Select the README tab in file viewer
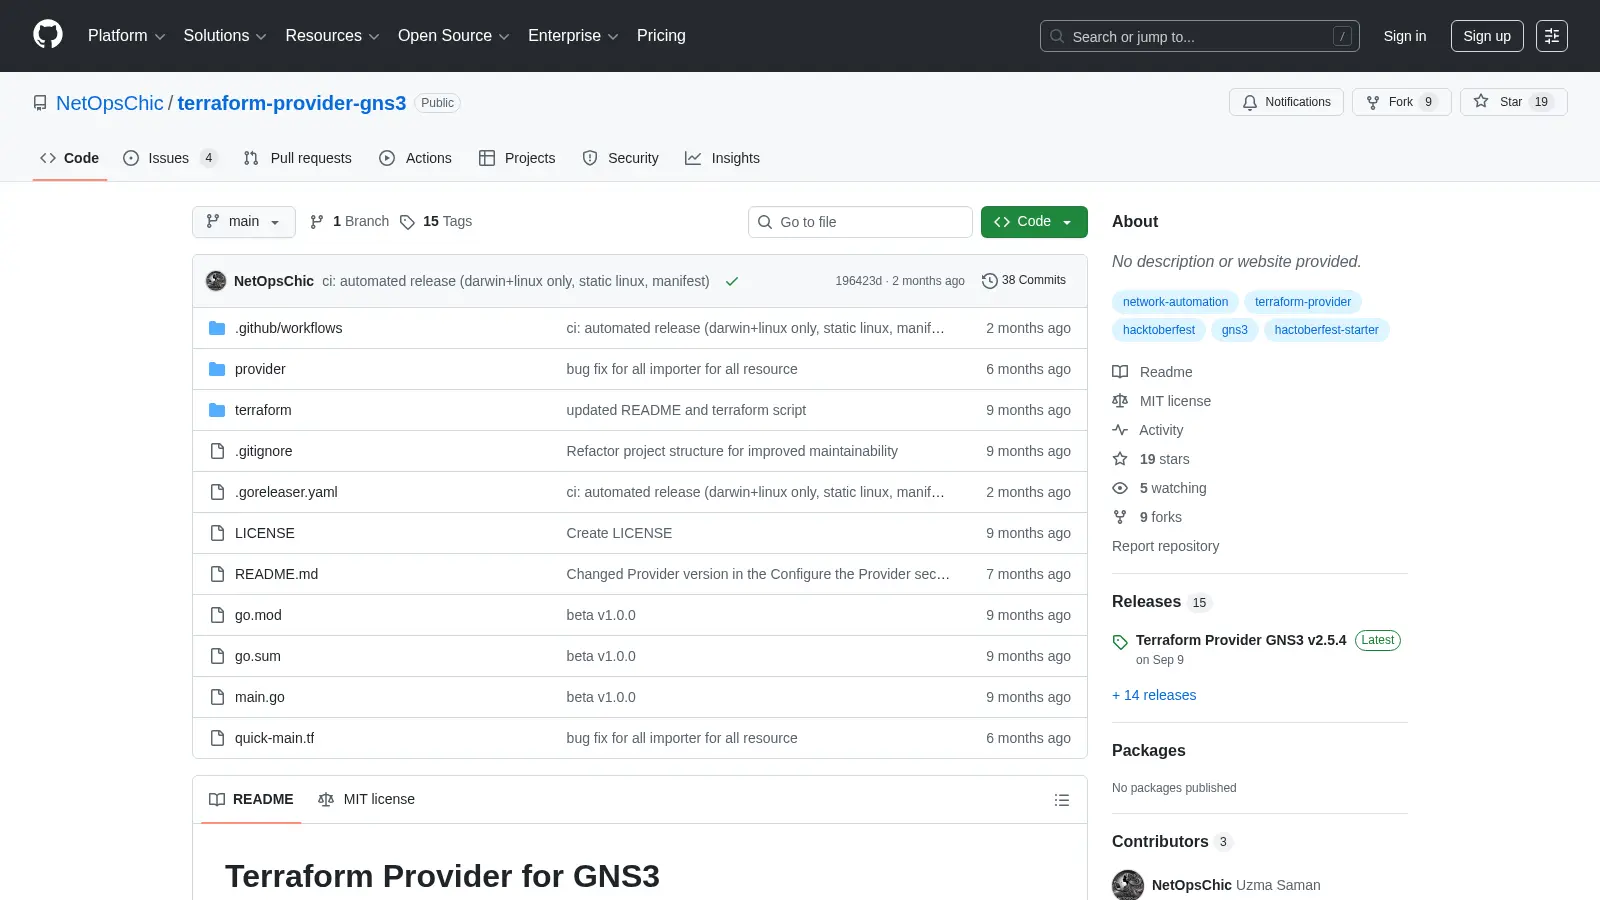The image size is (1600, 900). coord(251,799)
